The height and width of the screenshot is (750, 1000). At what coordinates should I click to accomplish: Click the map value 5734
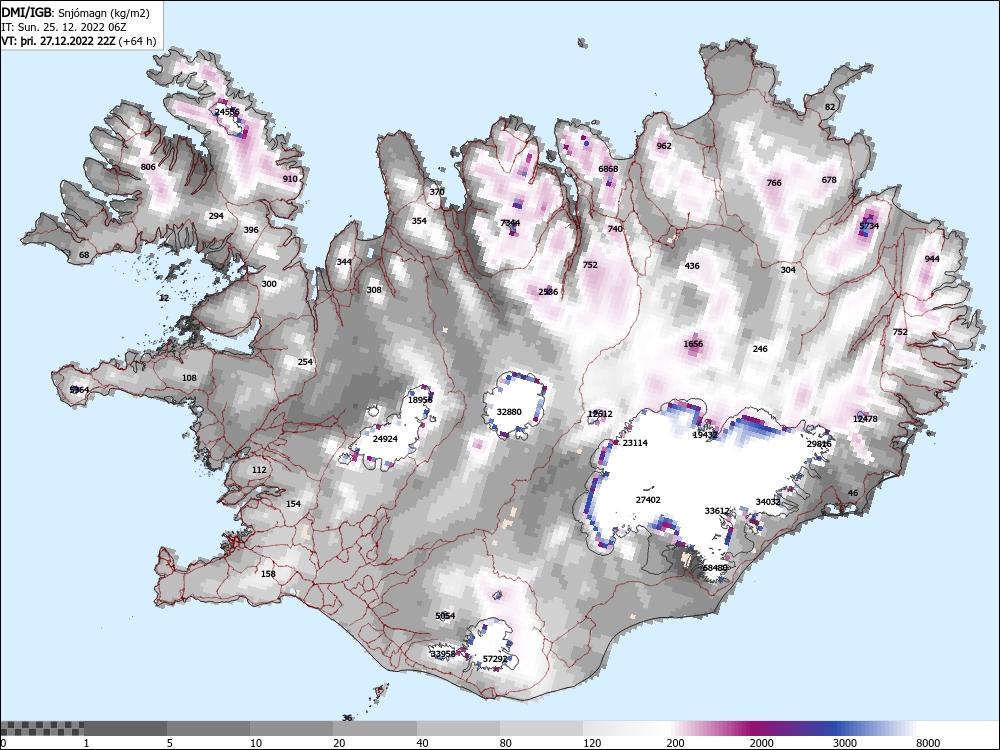[x=869, y=226]
